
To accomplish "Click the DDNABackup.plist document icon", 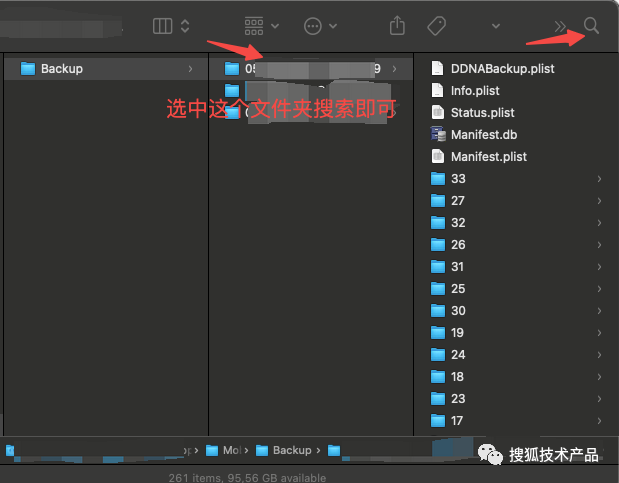I will [437, 68].
